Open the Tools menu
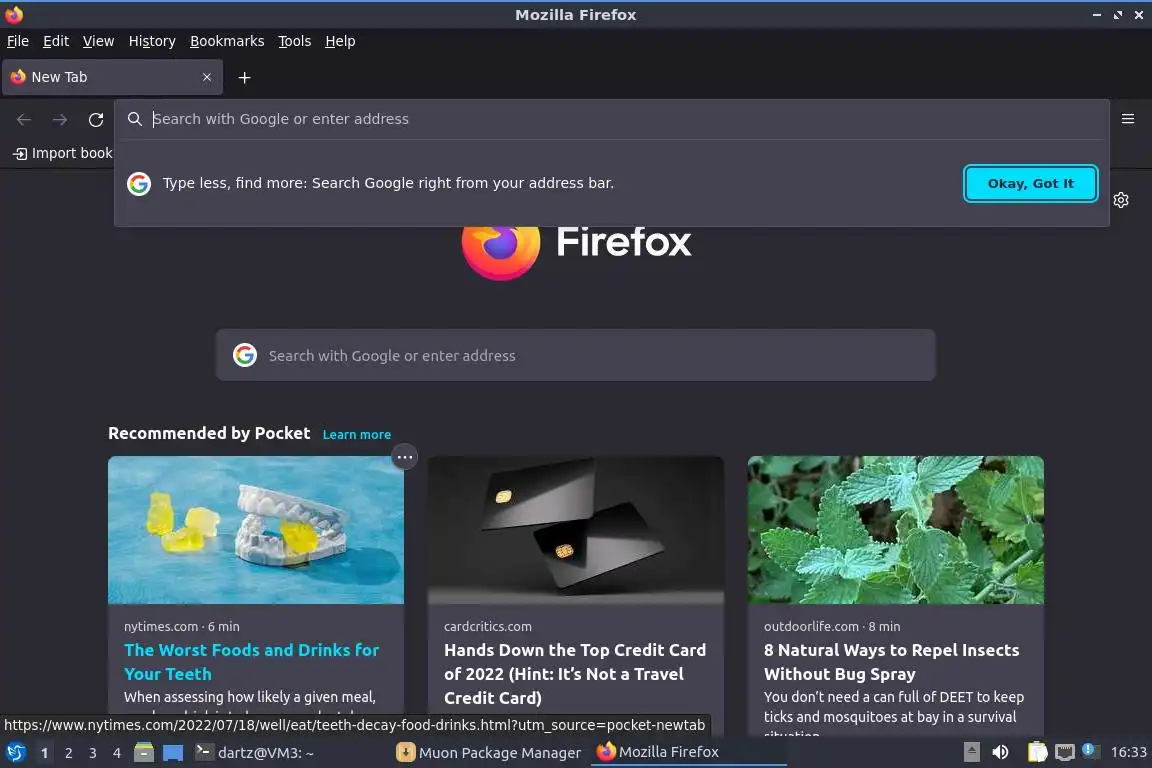Image resolution: width=1152 pixels, height=768 pixels. 295,41
